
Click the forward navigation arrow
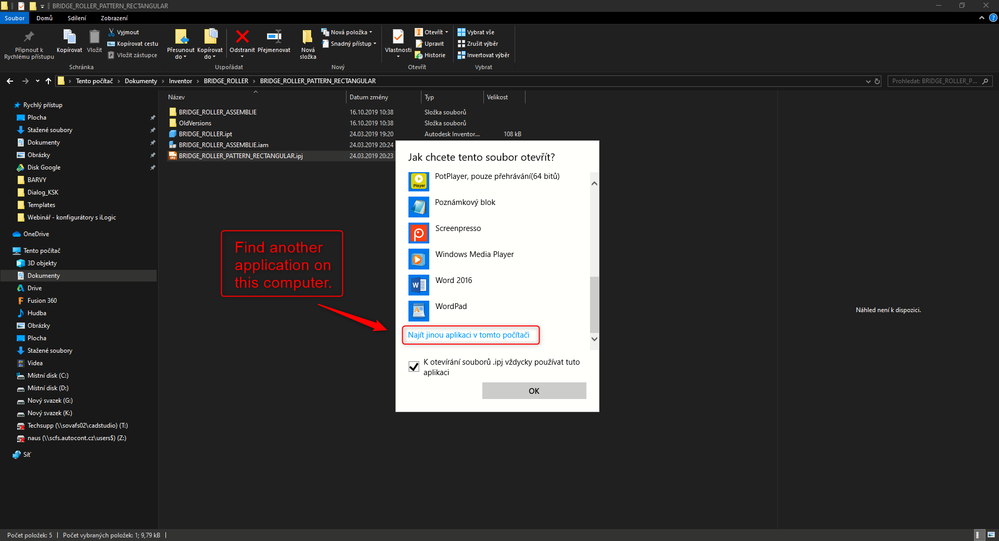[25, 81]
